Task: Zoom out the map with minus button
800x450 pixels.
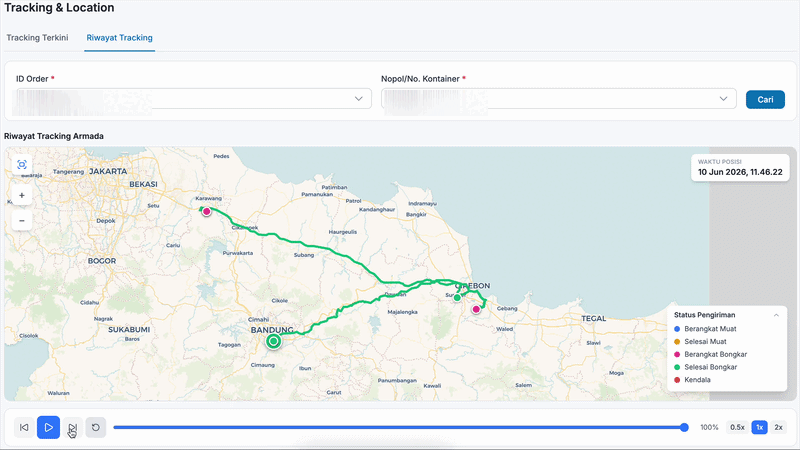Action: [21, 220]
